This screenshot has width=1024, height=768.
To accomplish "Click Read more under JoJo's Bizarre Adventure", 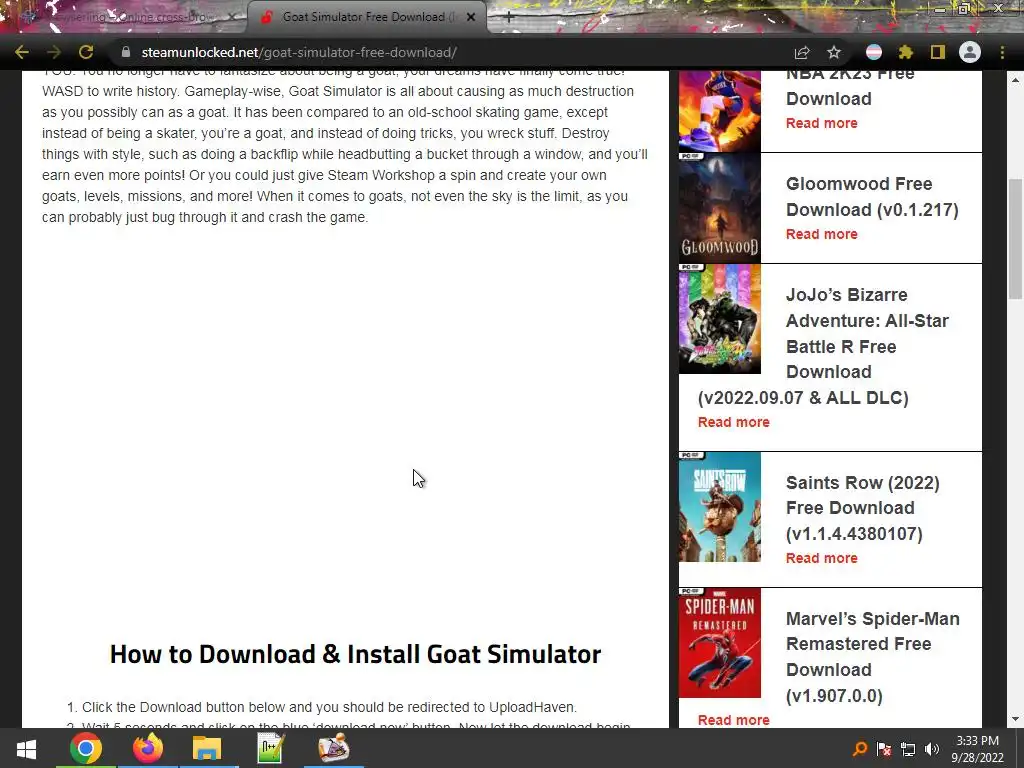I will pos(733,422).
